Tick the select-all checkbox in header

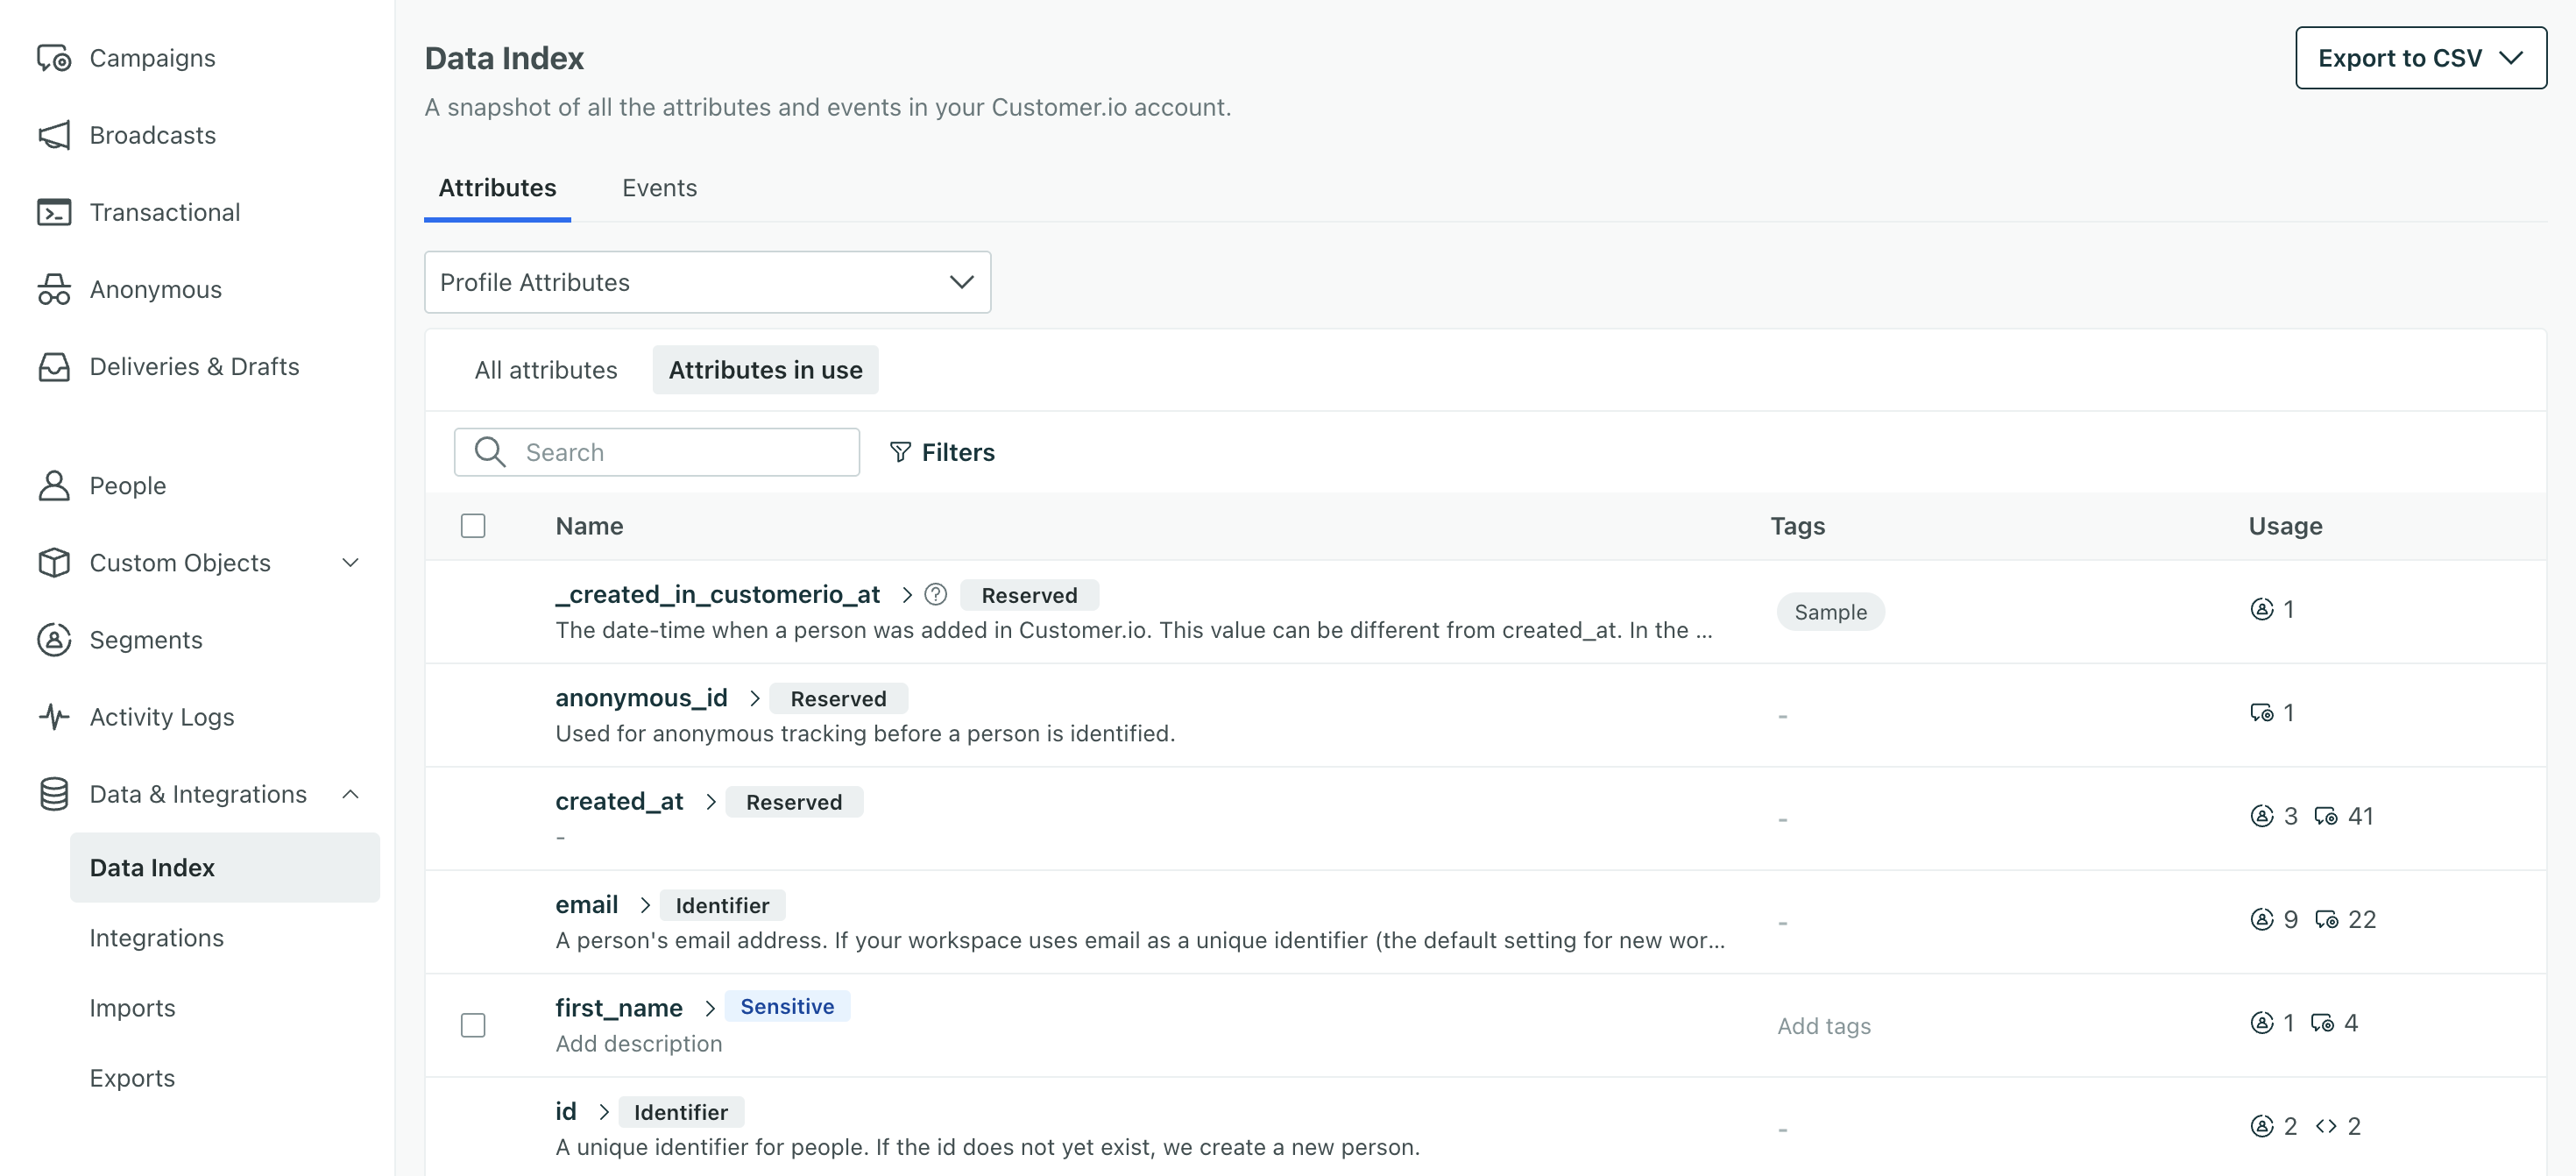point(473,526)
